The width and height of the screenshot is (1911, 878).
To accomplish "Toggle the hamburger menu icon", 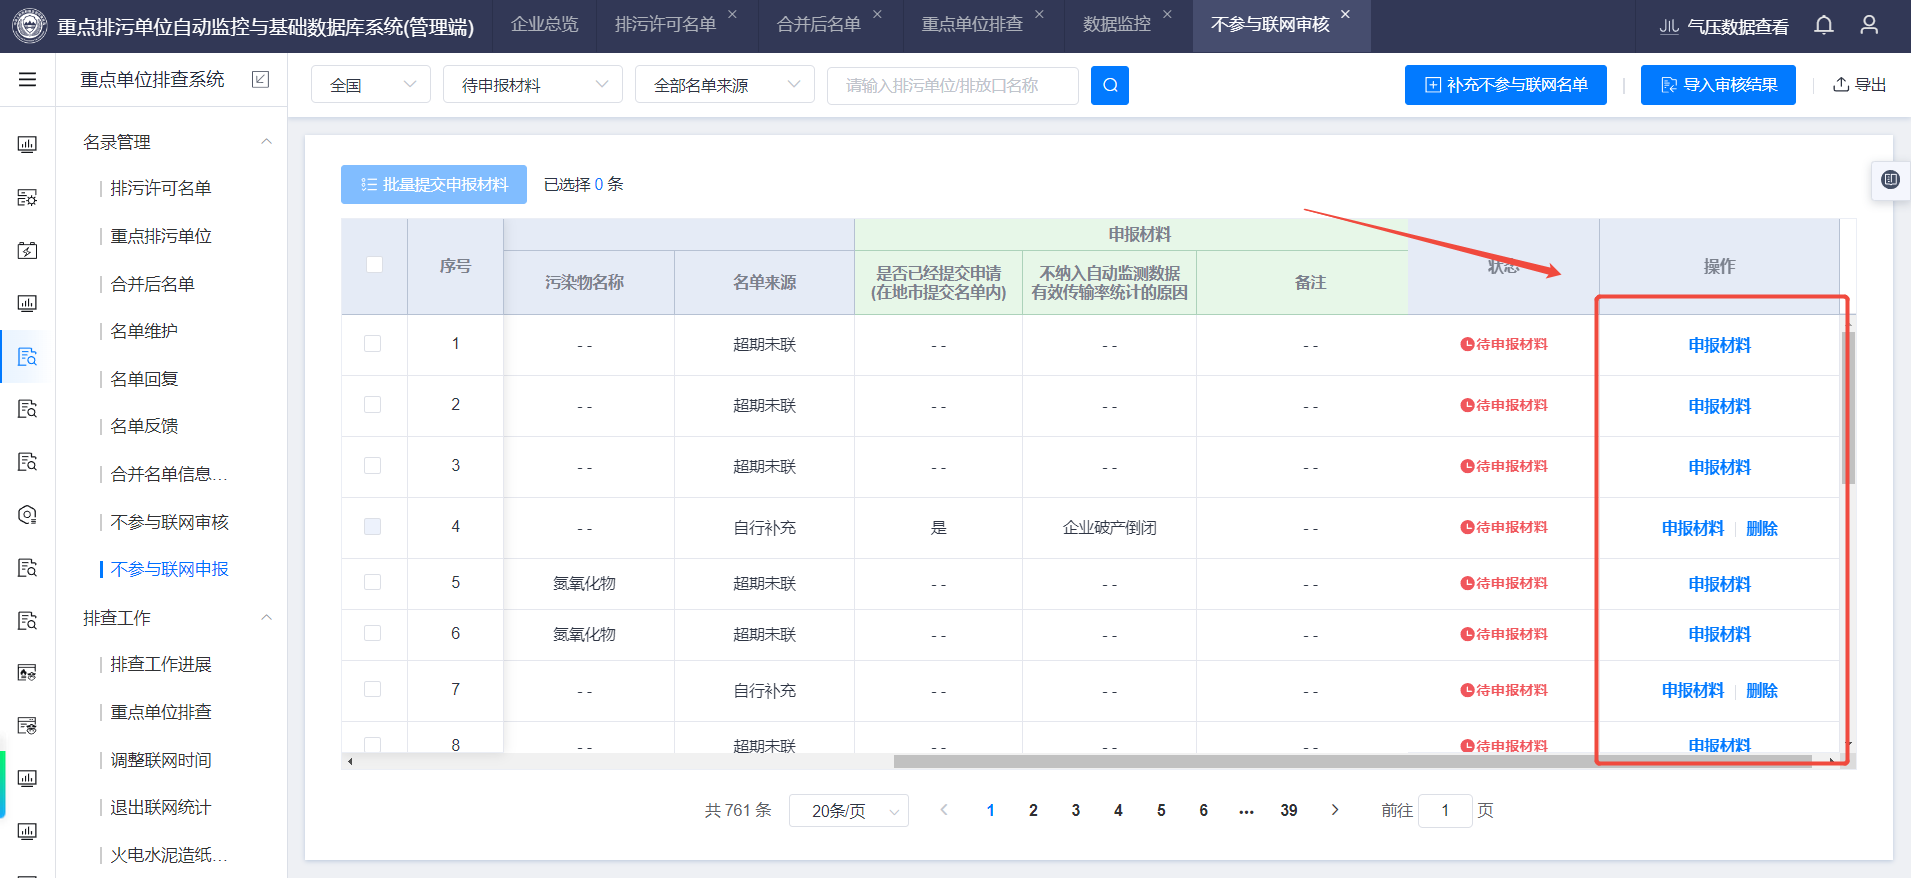I will 28,79.
